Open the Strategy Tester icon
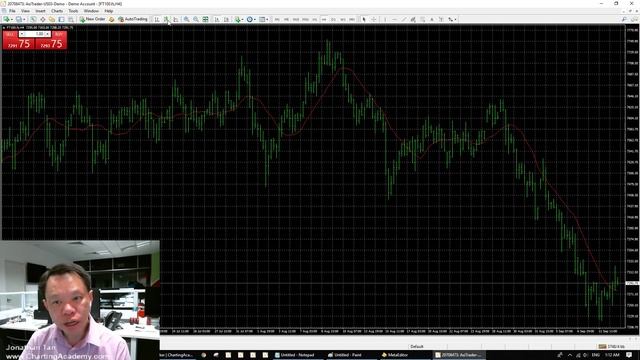This screenshot has height=360, width=640. 71,19
